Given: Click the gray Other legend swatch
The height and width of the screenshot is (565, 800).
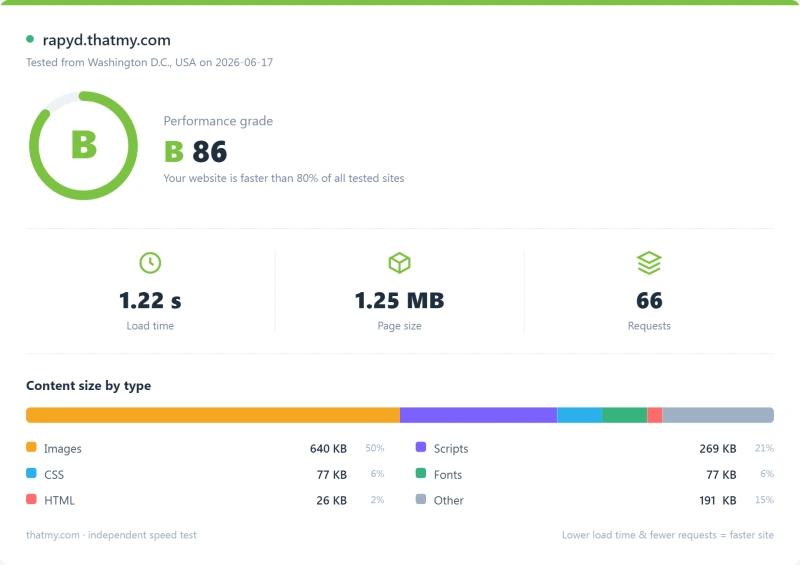Looking at the screenshot, I should [421, 499].
